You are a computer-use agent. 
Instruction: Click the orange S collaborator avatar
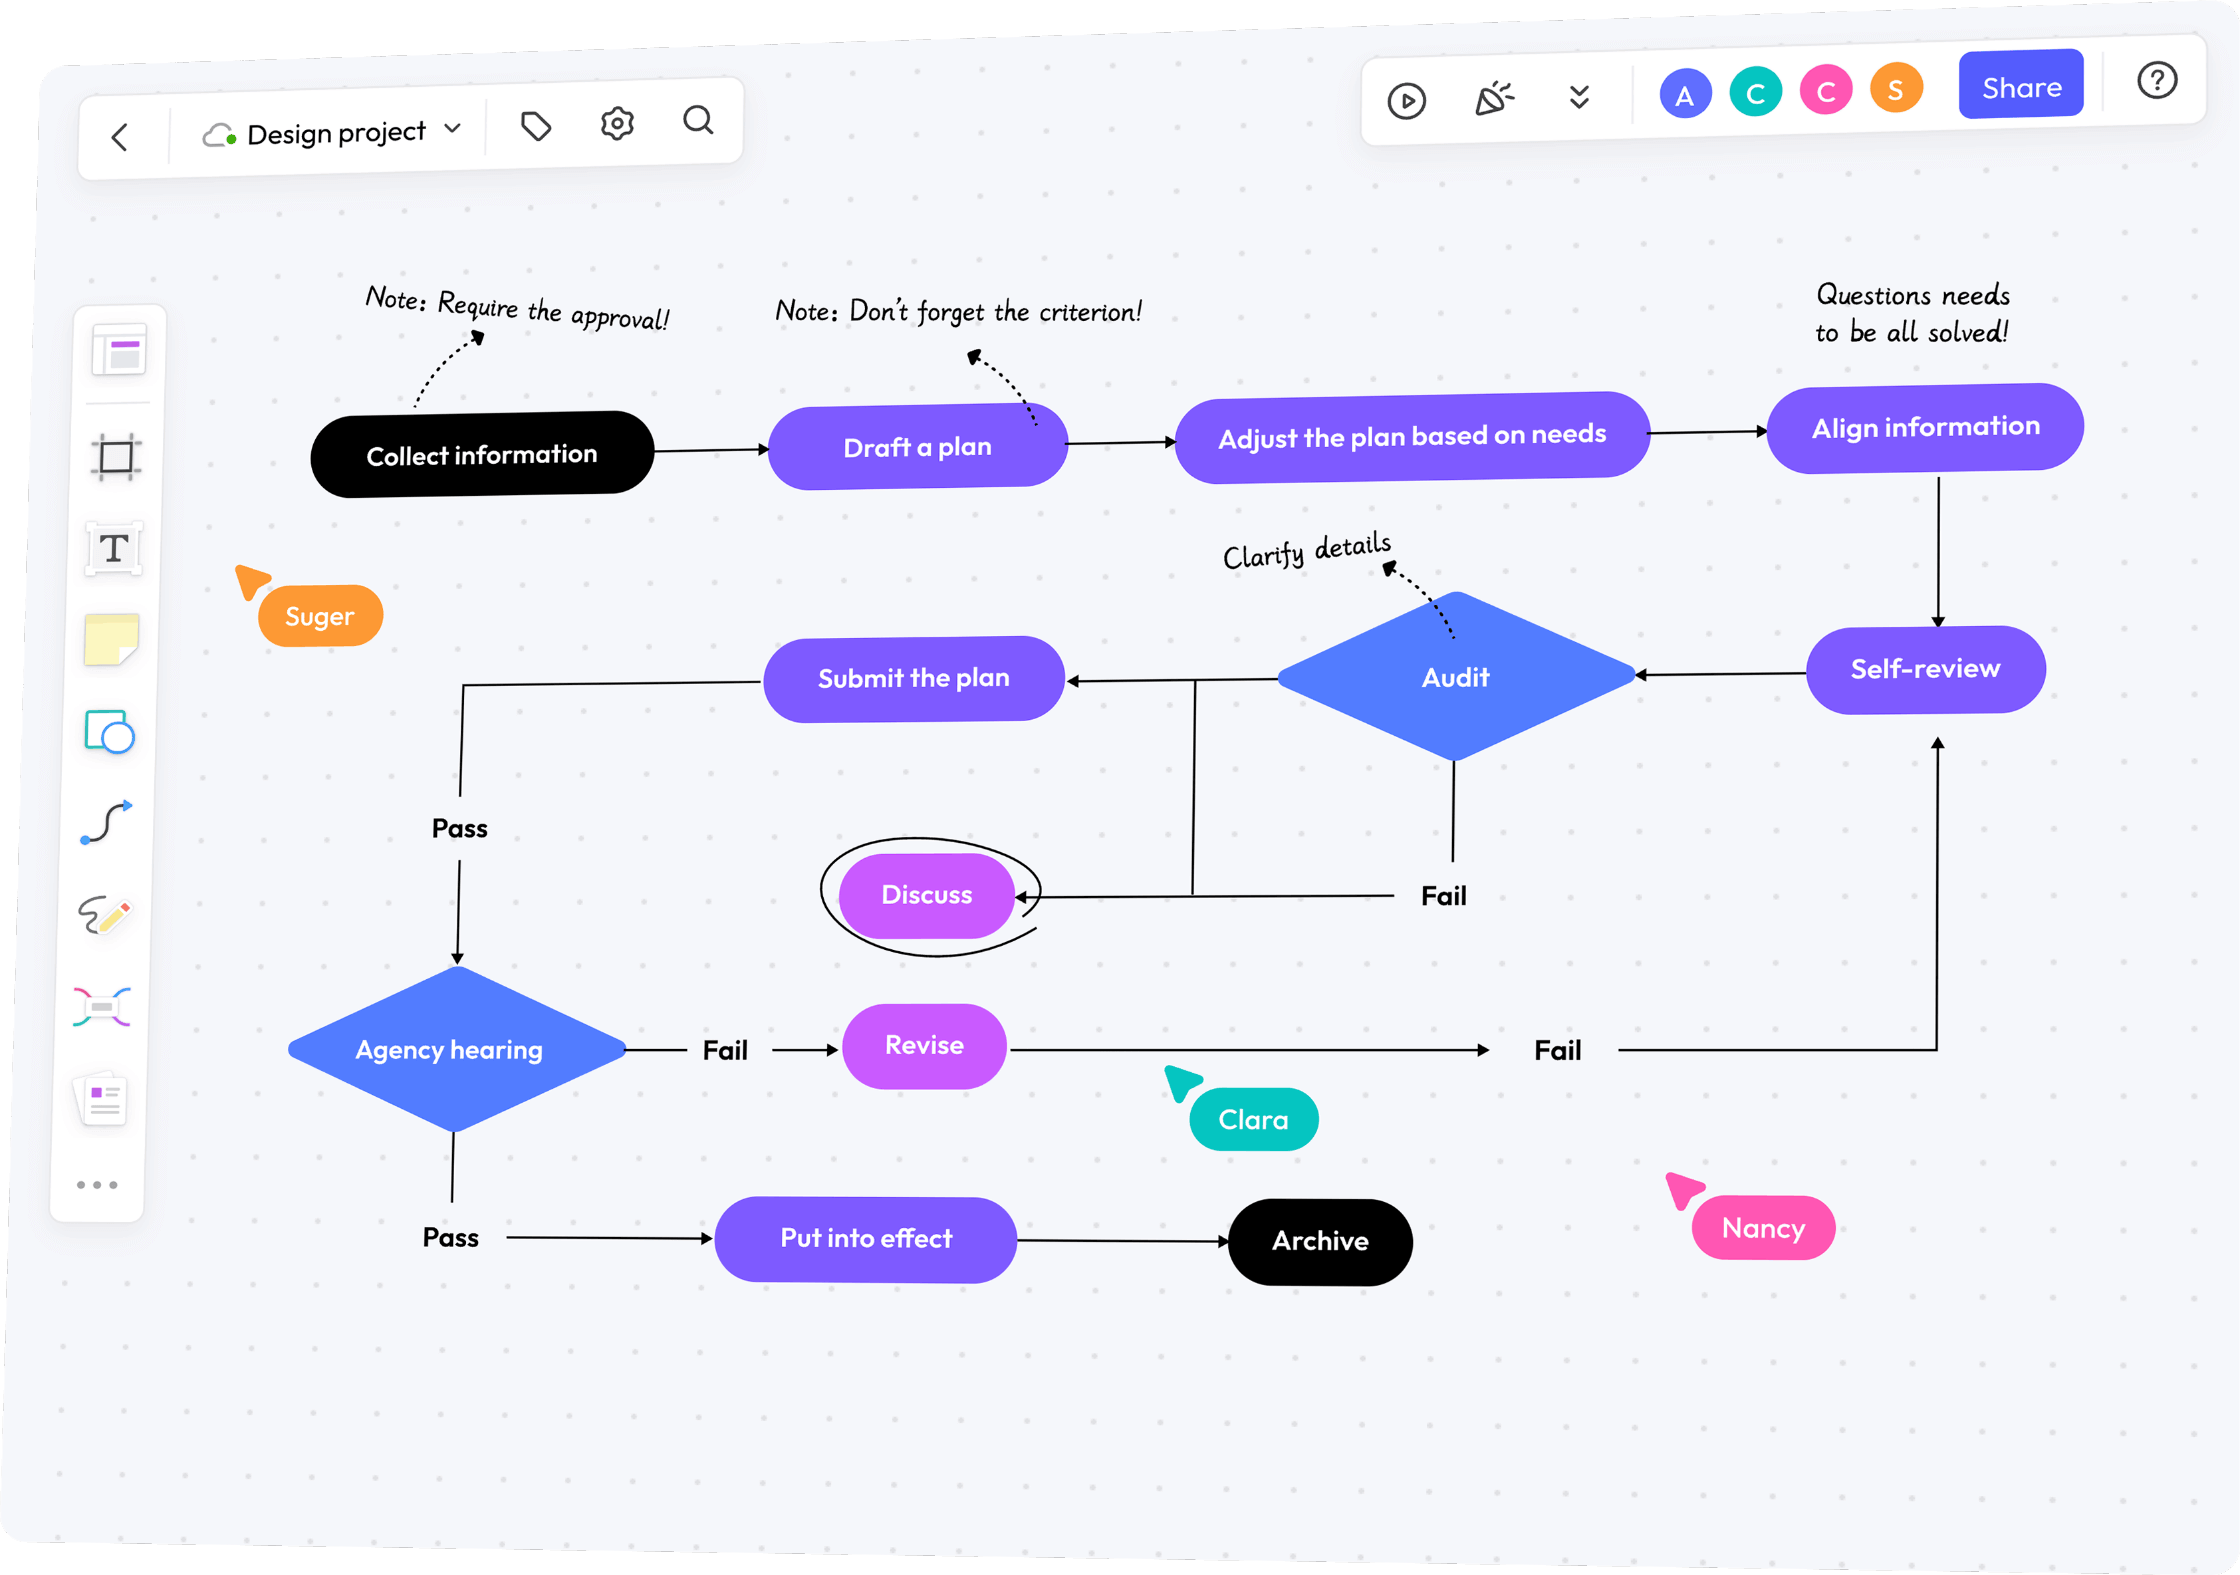pyautogui.click(x=1896, y=89)
